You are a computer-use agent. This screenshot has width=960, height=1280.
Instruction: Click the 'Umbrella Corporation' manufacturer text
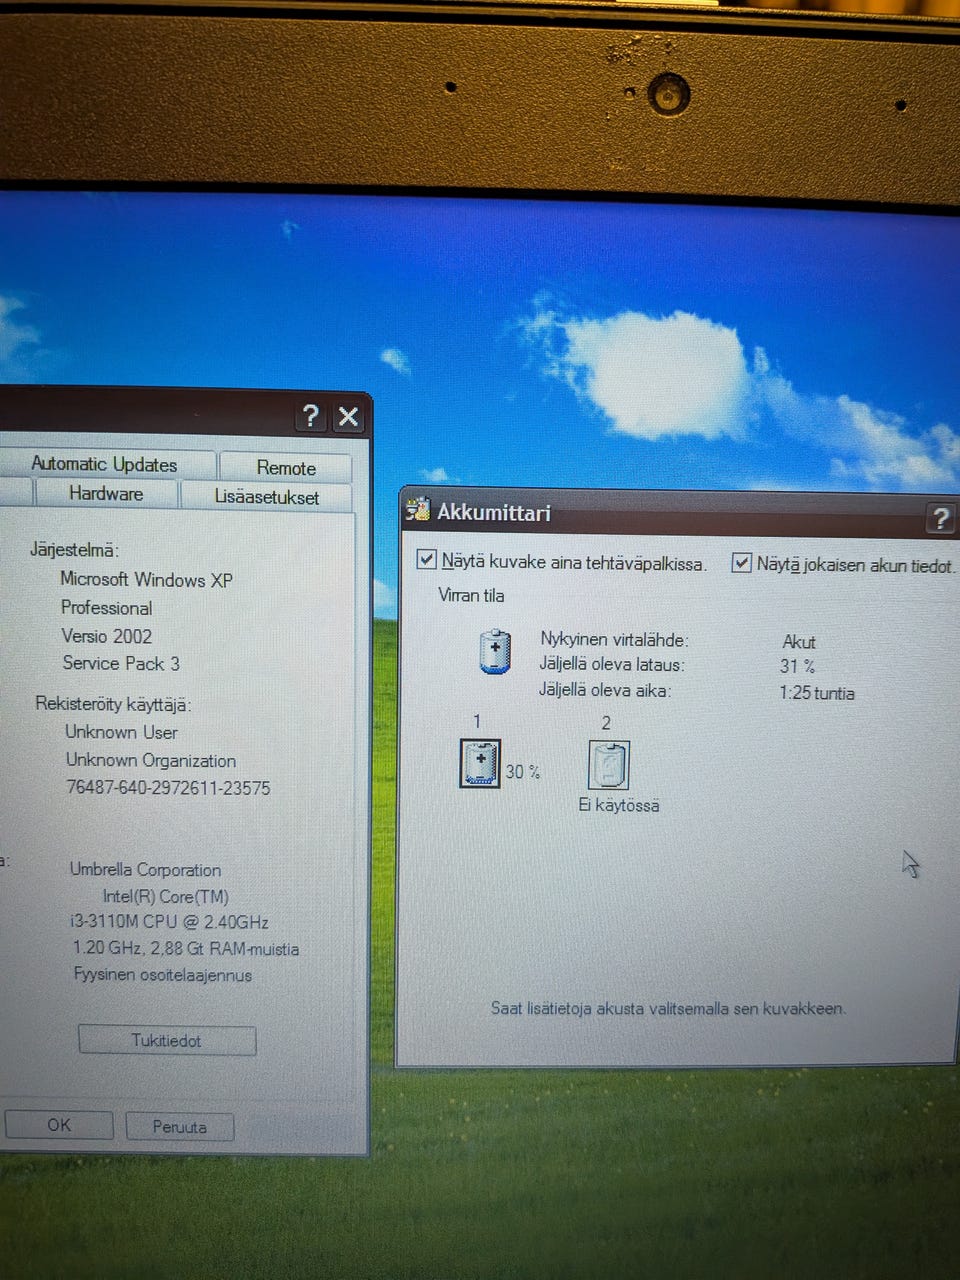pos(145,870)
